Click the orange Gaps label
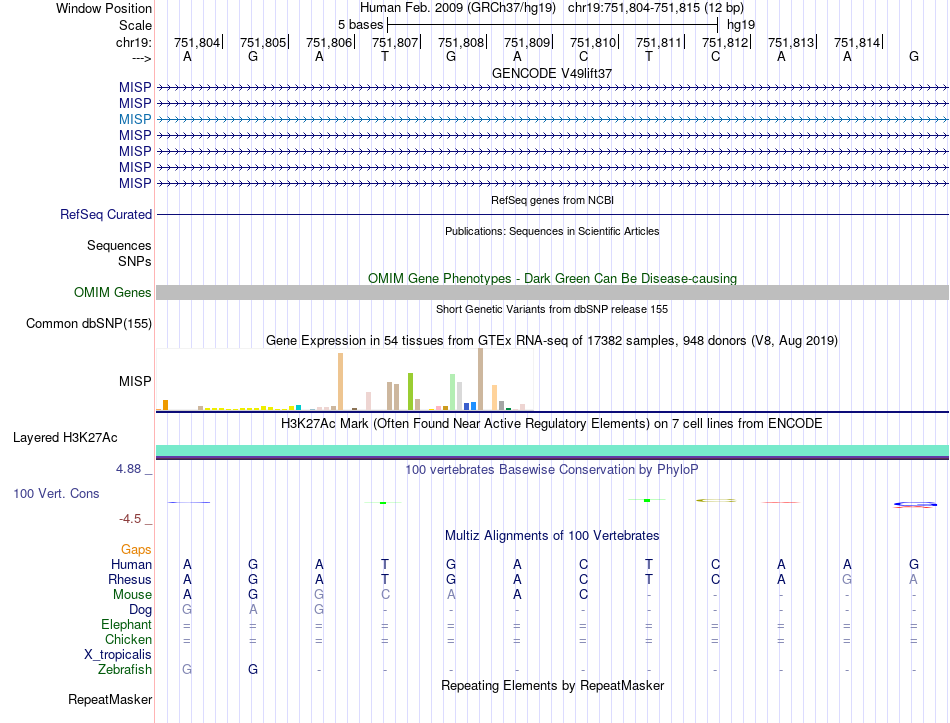950x723 pixels. 136,549
